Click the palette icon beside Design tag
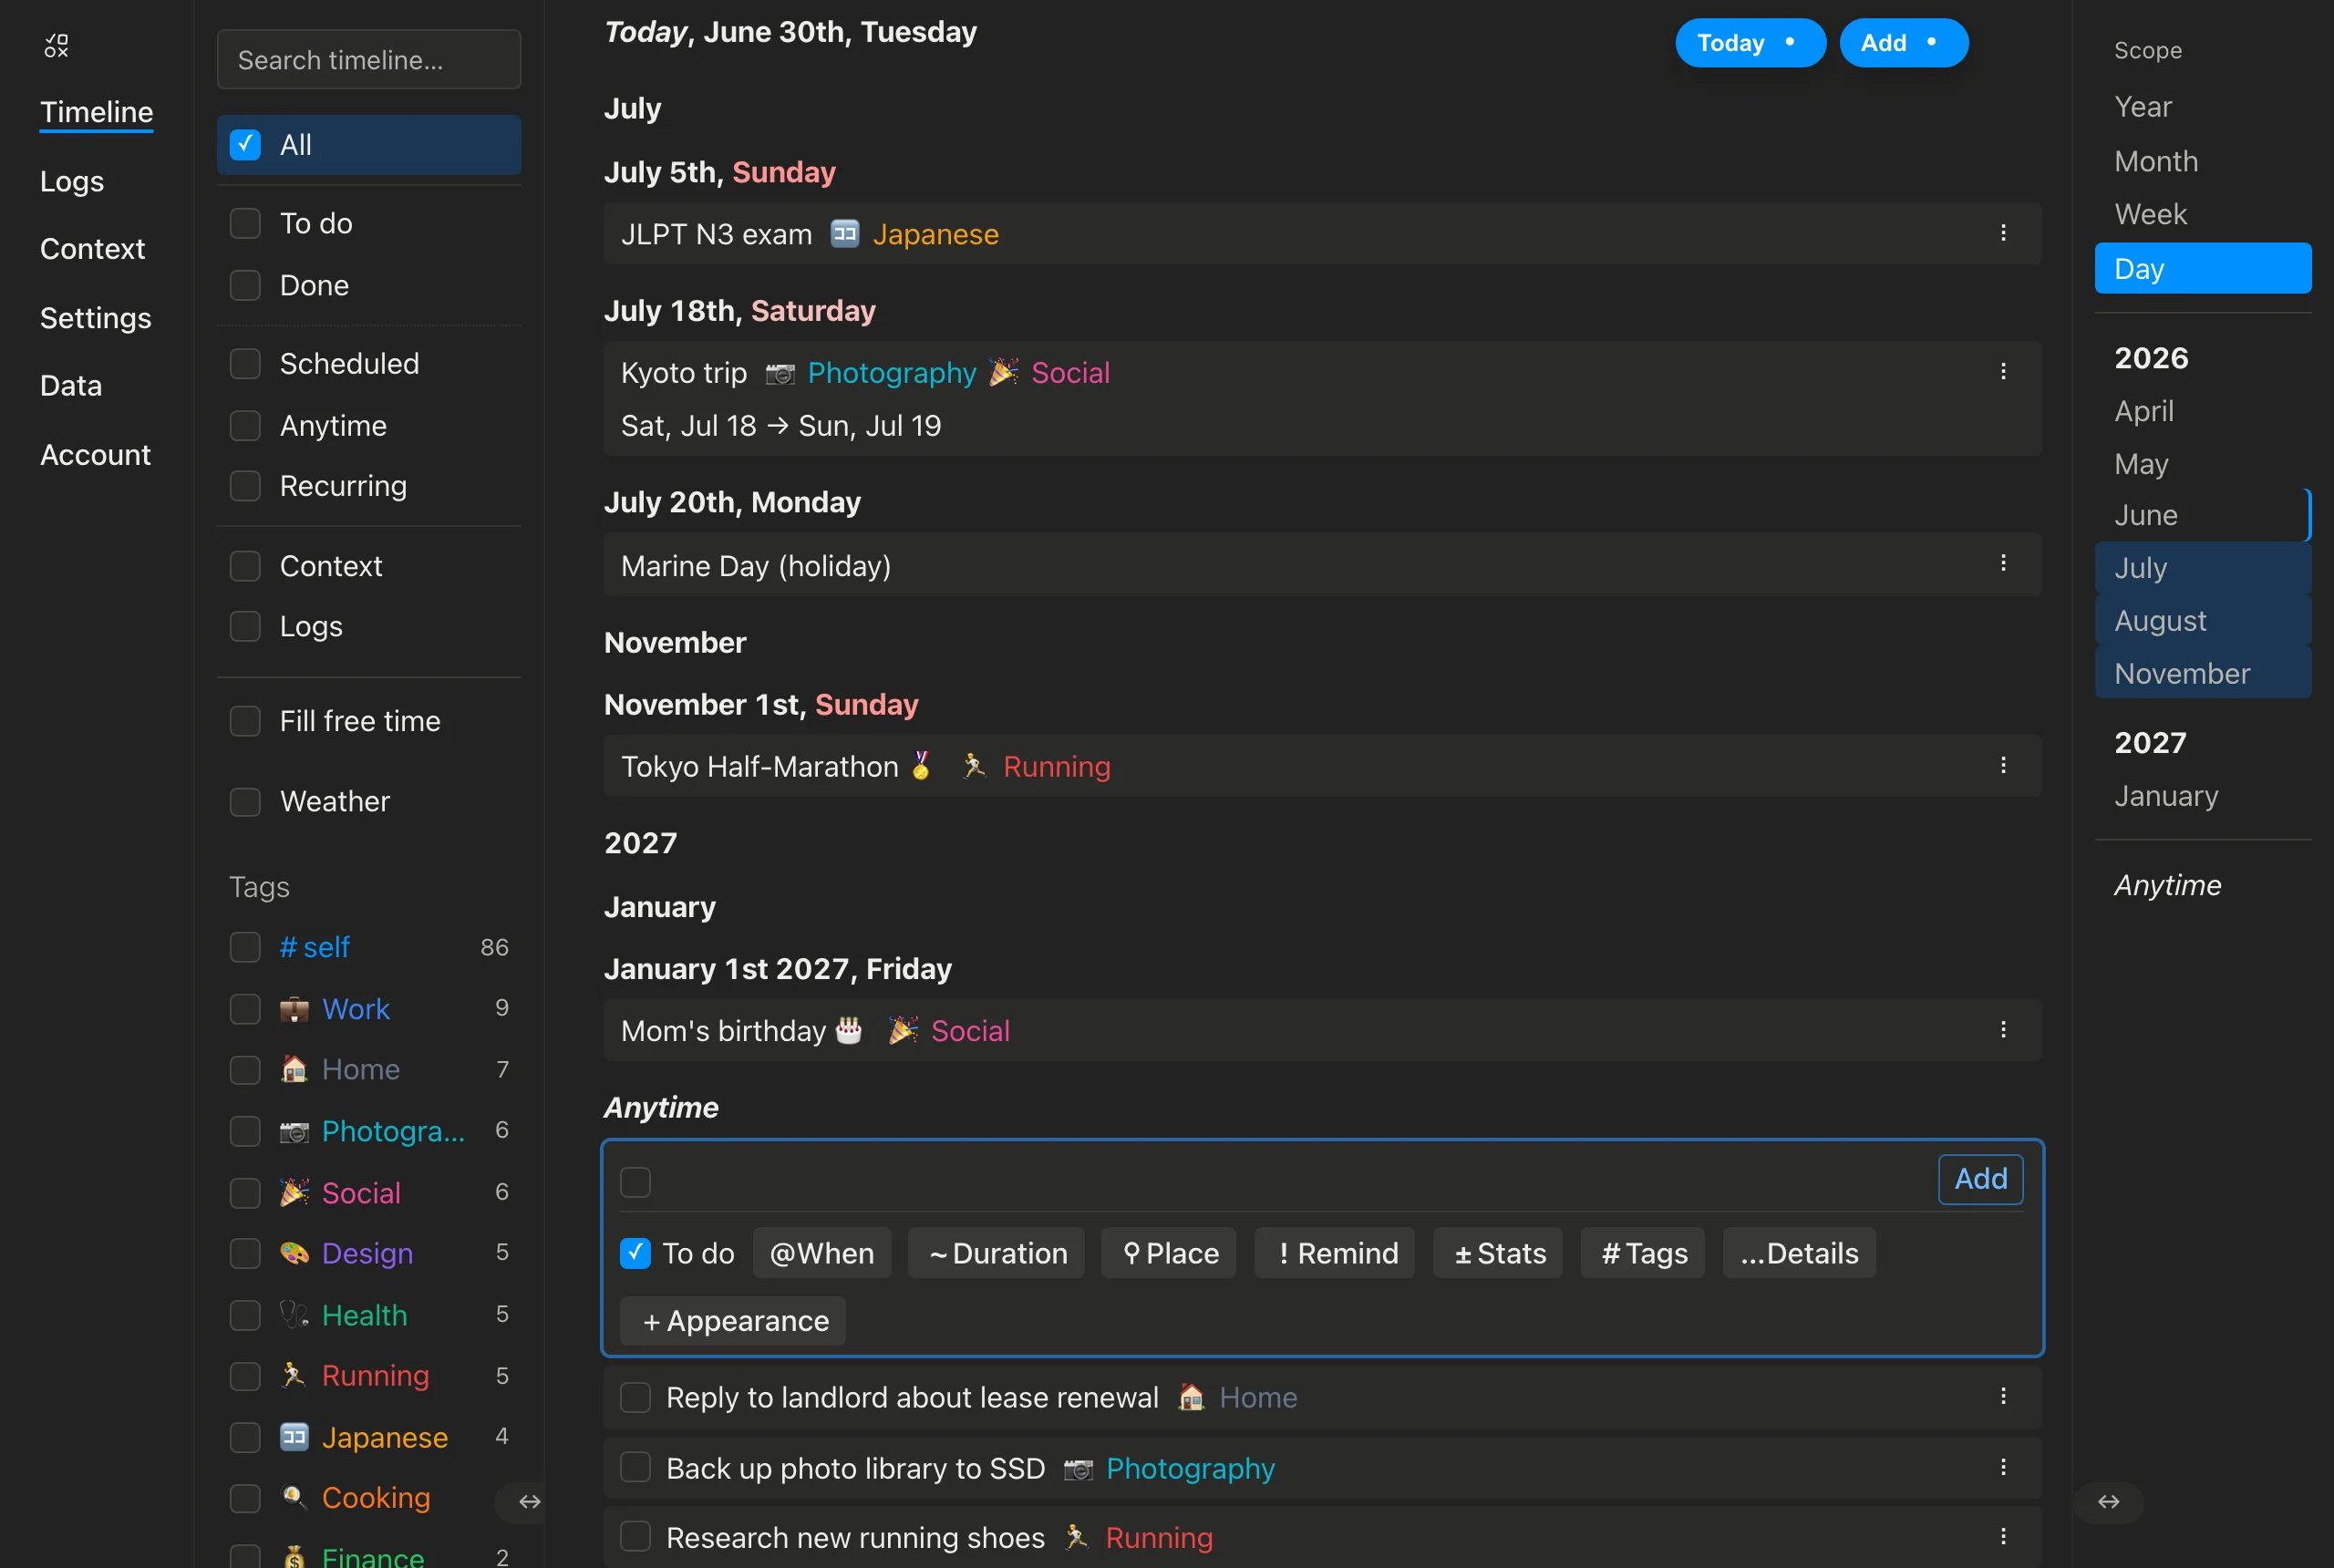This screenshot has width=2334, height=1568. click(x=294, y=1253)
